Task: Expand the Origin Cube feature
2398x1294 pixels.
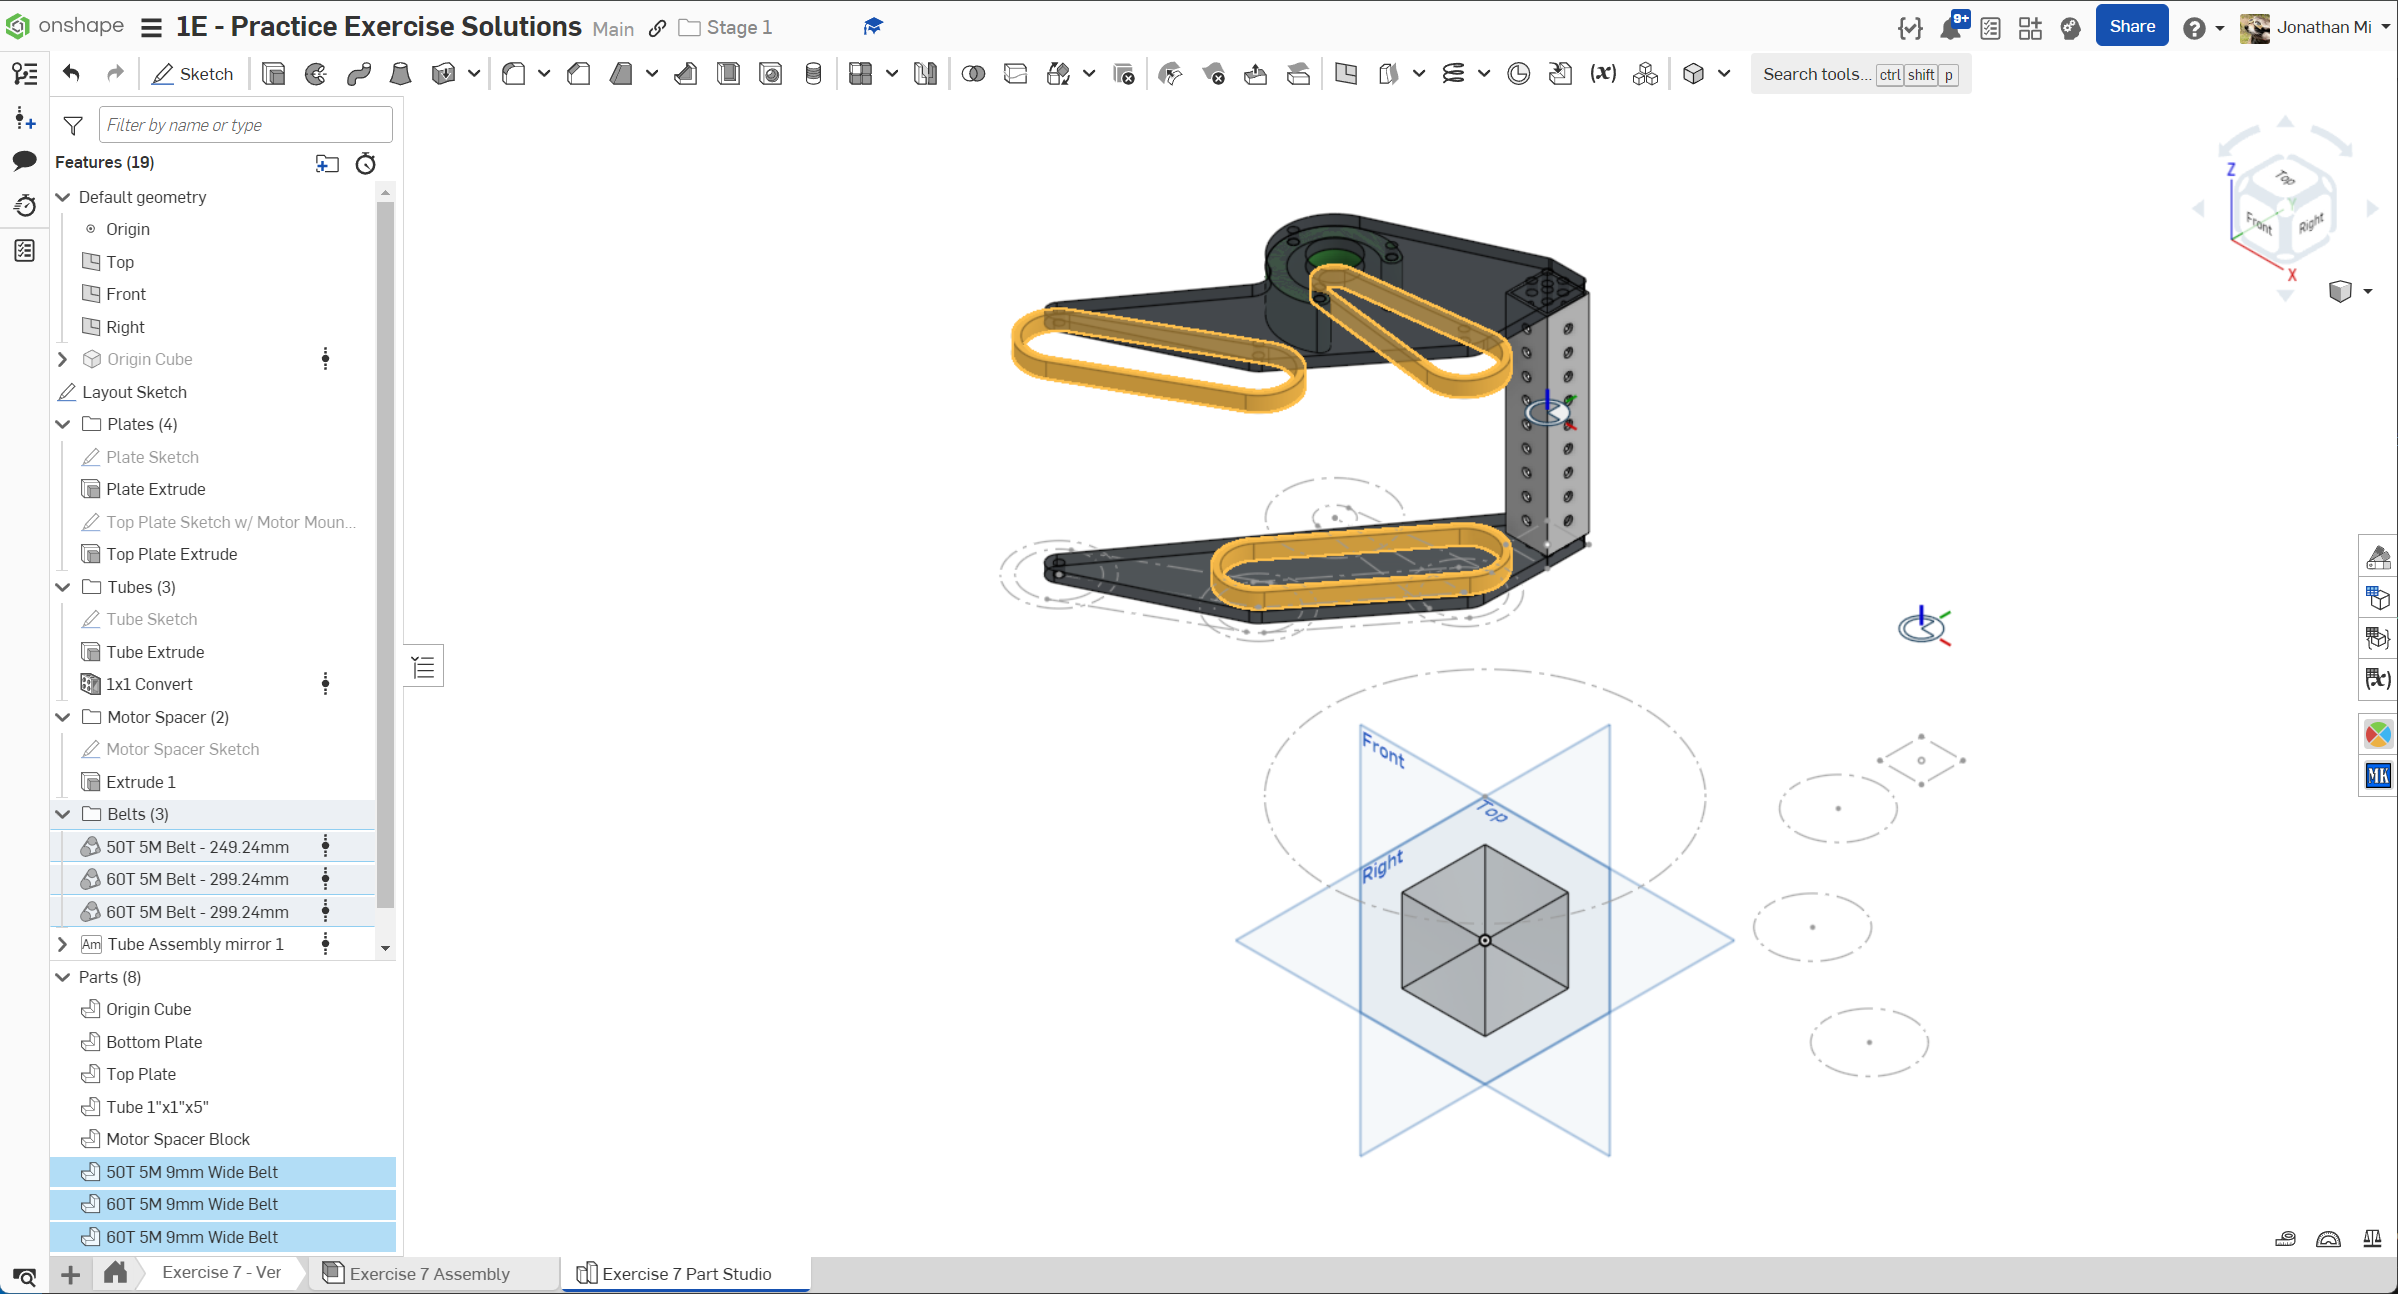Action: (63, 359)
